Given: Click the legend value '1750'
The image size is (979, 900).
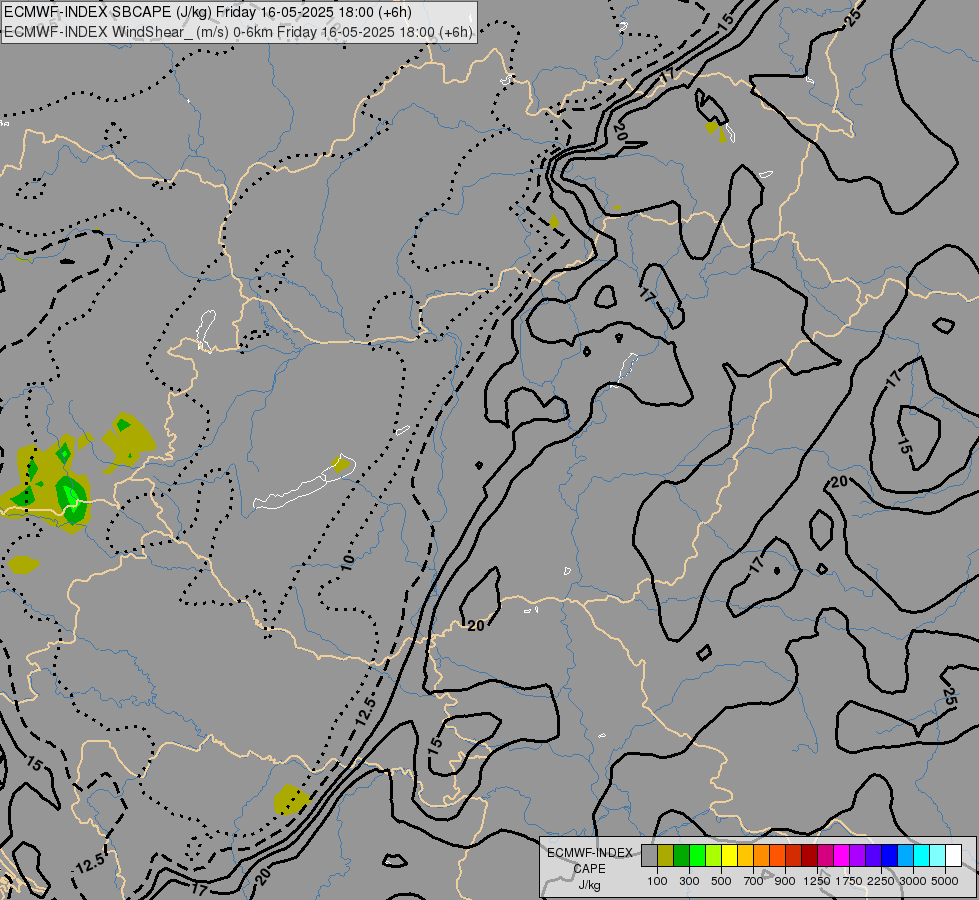Looking at the screenshot, I should tap(849, 881).
